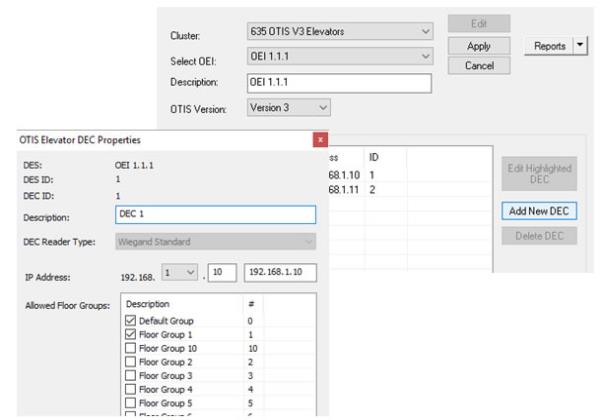Open the Reports dropdown arrow
603x420 pixels.
point(580,46)
